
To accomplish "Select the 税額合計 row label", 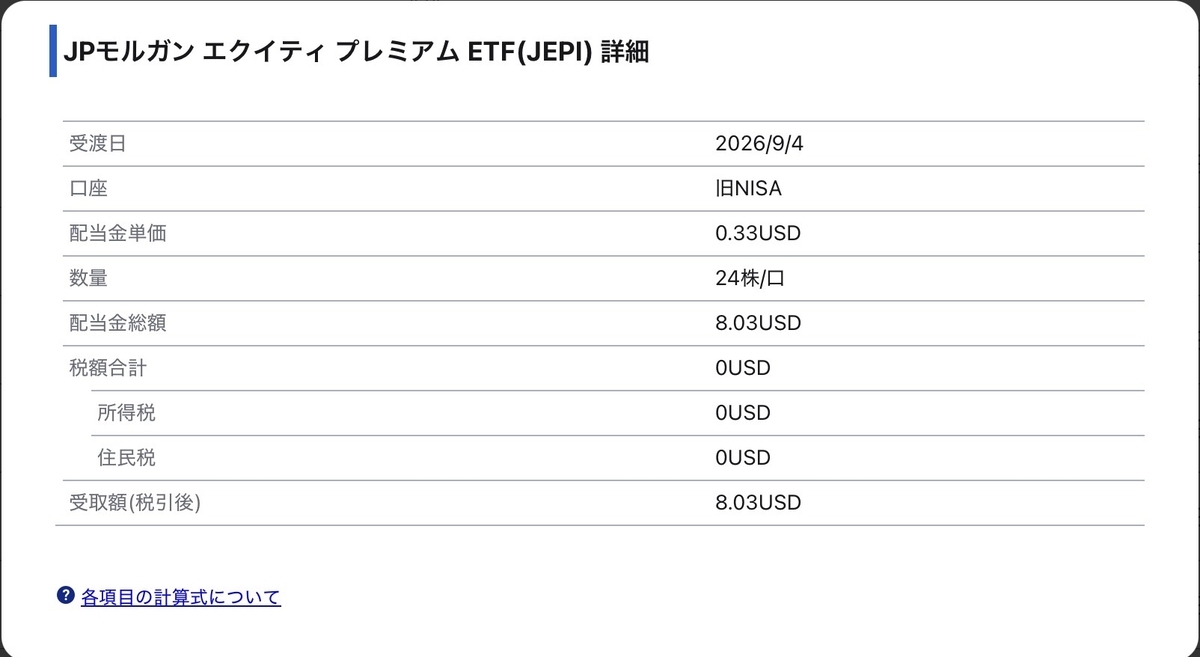I will 107,368.
